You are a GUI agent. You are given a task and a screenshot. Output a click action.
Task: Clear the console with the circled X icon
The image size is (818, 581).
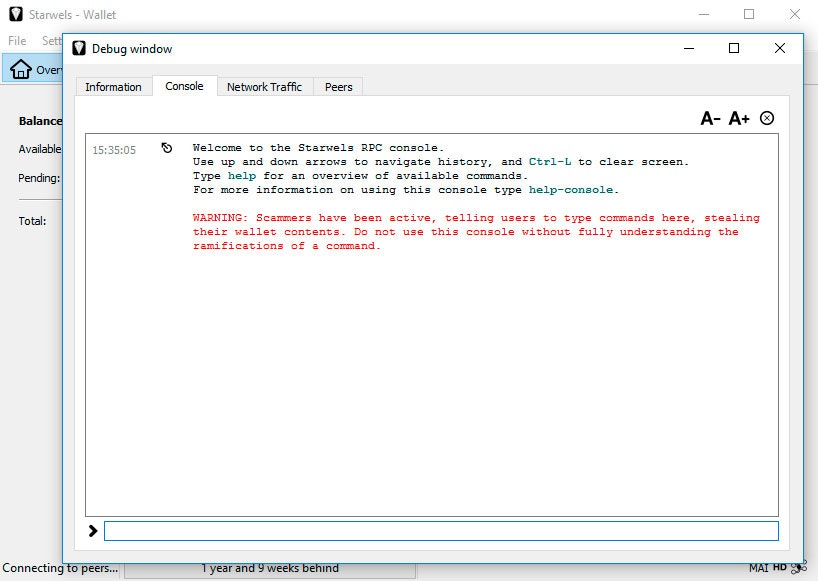(767, 118)
